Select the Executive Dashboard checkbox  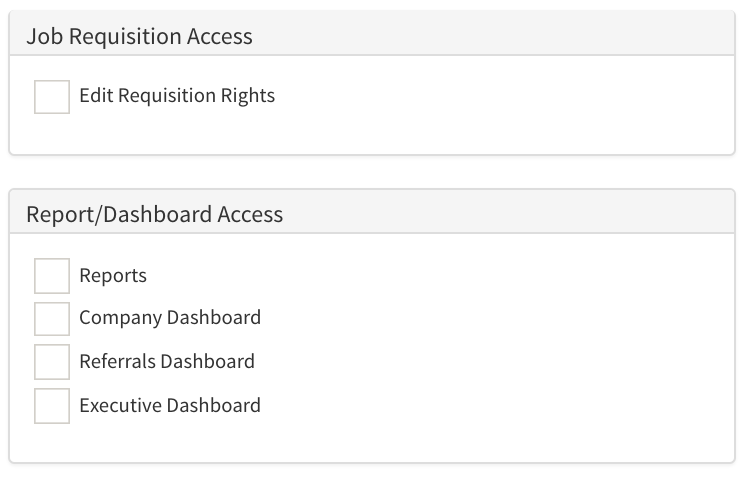52,406
